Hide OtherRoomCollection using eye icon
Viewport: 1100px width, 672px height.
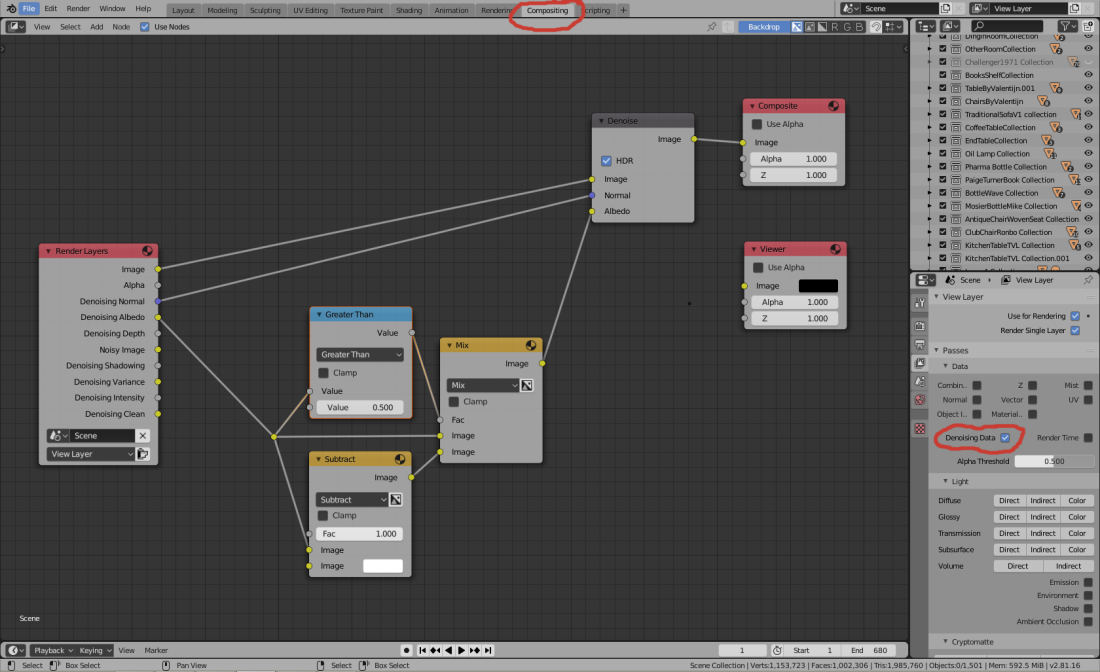pos(1088,49)
